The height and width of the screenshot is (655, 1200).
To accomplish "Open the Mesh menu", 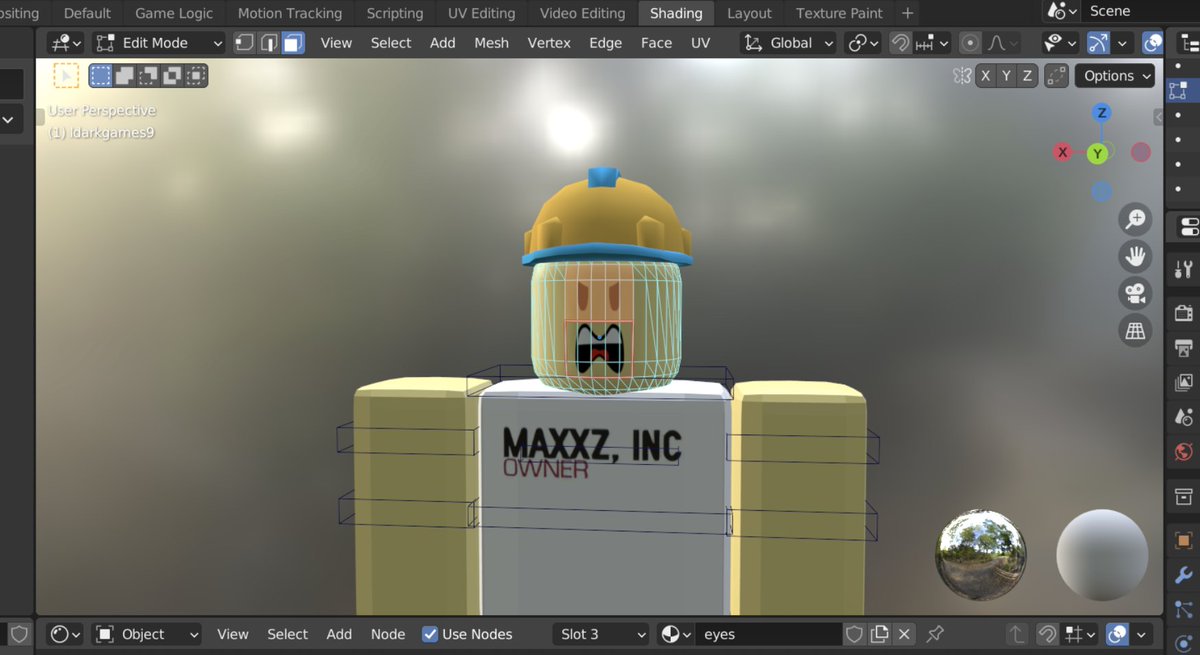I will pyautogui.click(x=491, y=42).
